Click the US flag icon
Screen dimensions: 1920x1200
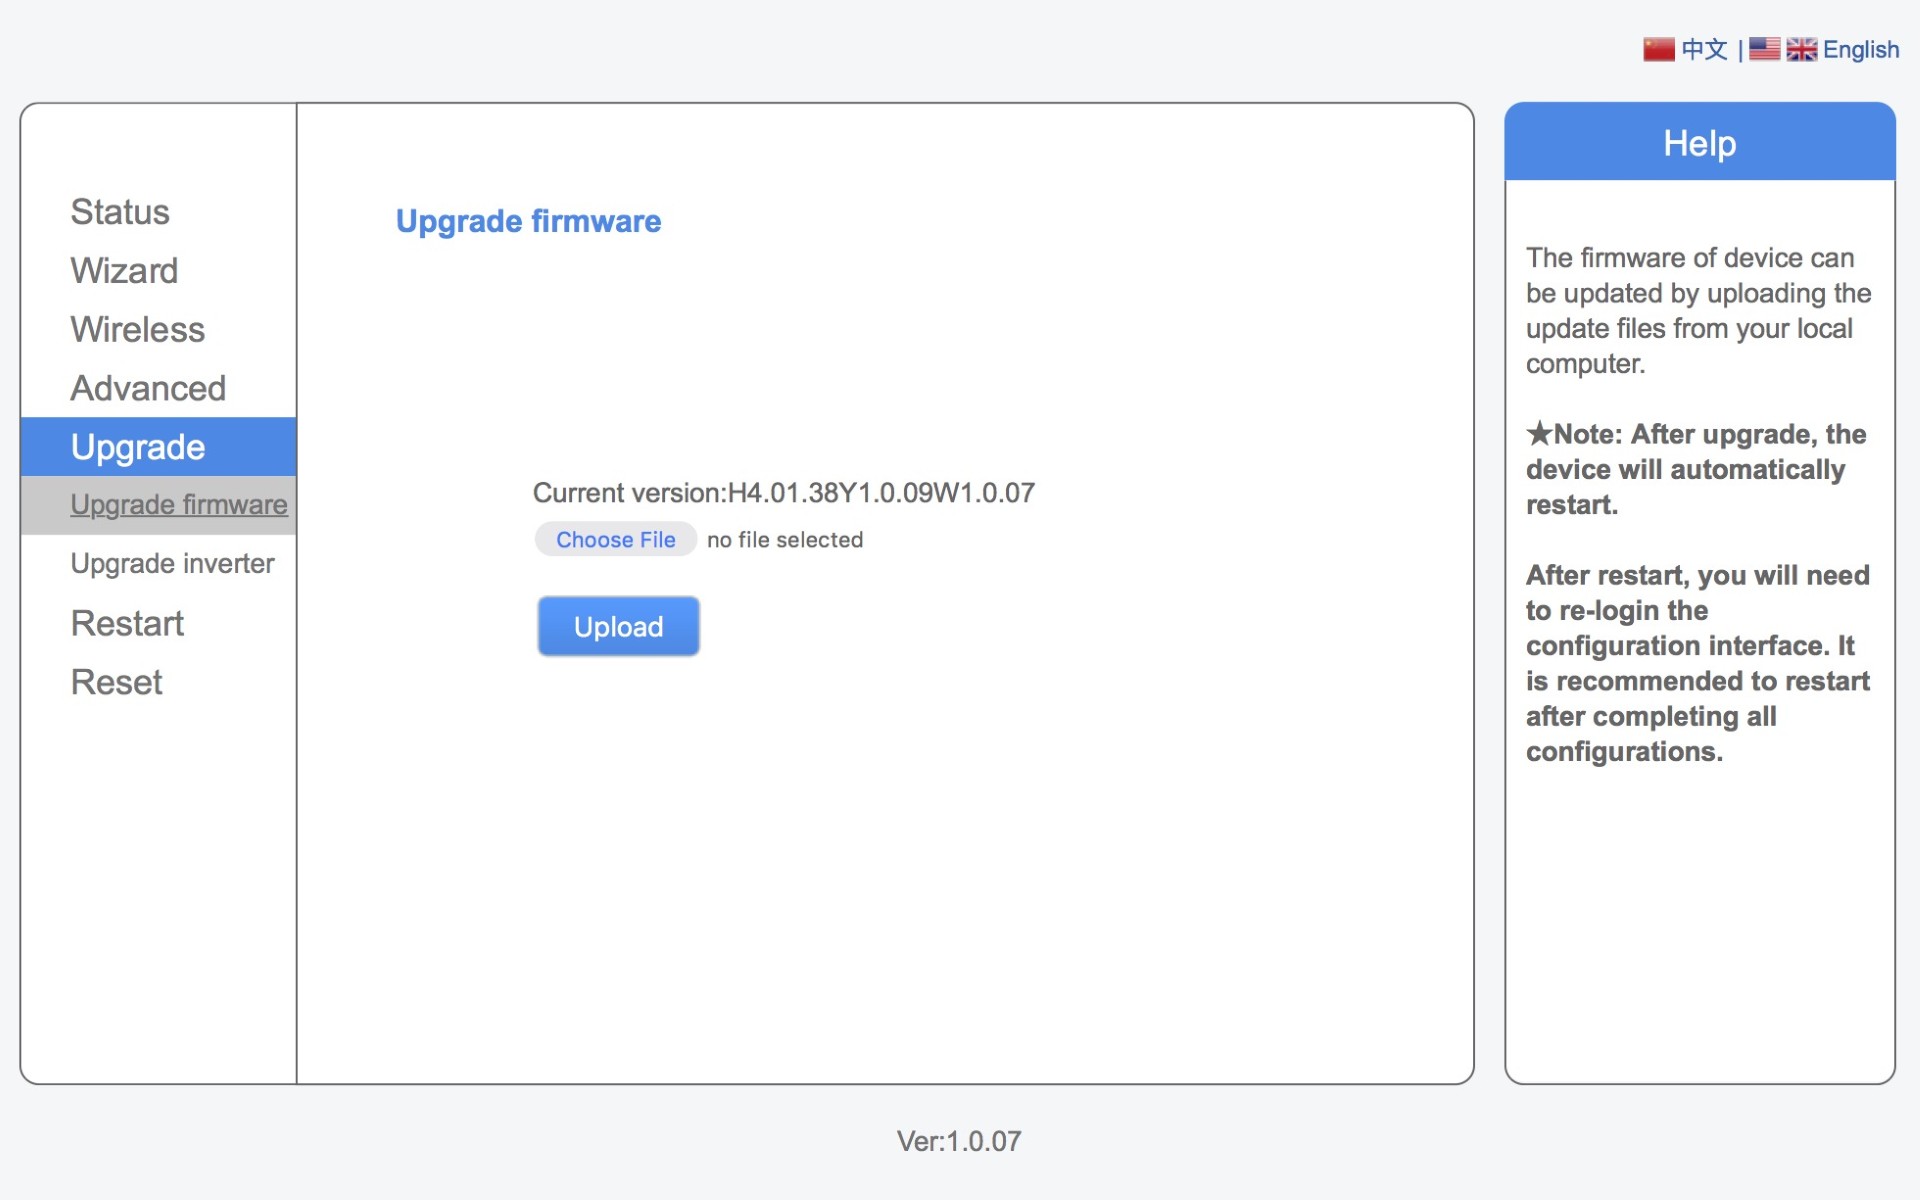pyautogui.click(x=1764, y=49)
